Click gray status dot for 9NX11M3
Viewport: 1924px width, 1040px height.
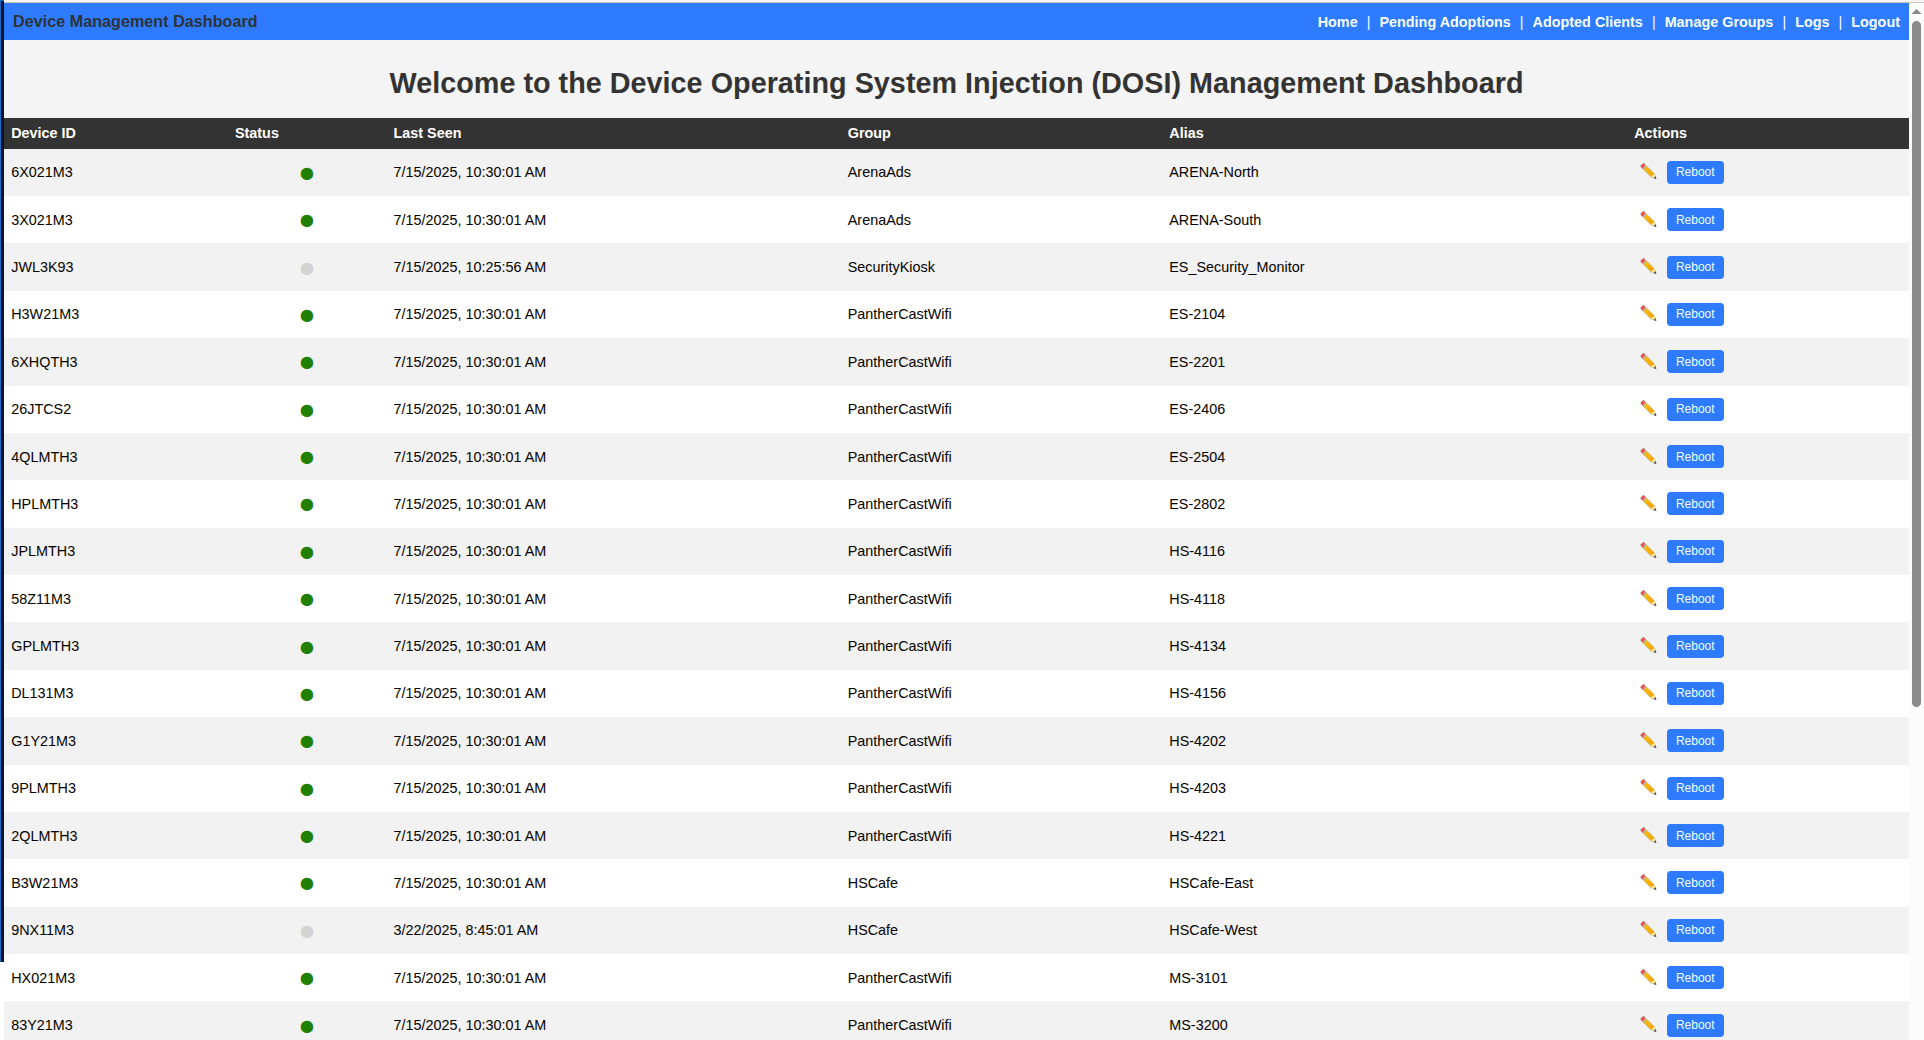click(307, 932)
